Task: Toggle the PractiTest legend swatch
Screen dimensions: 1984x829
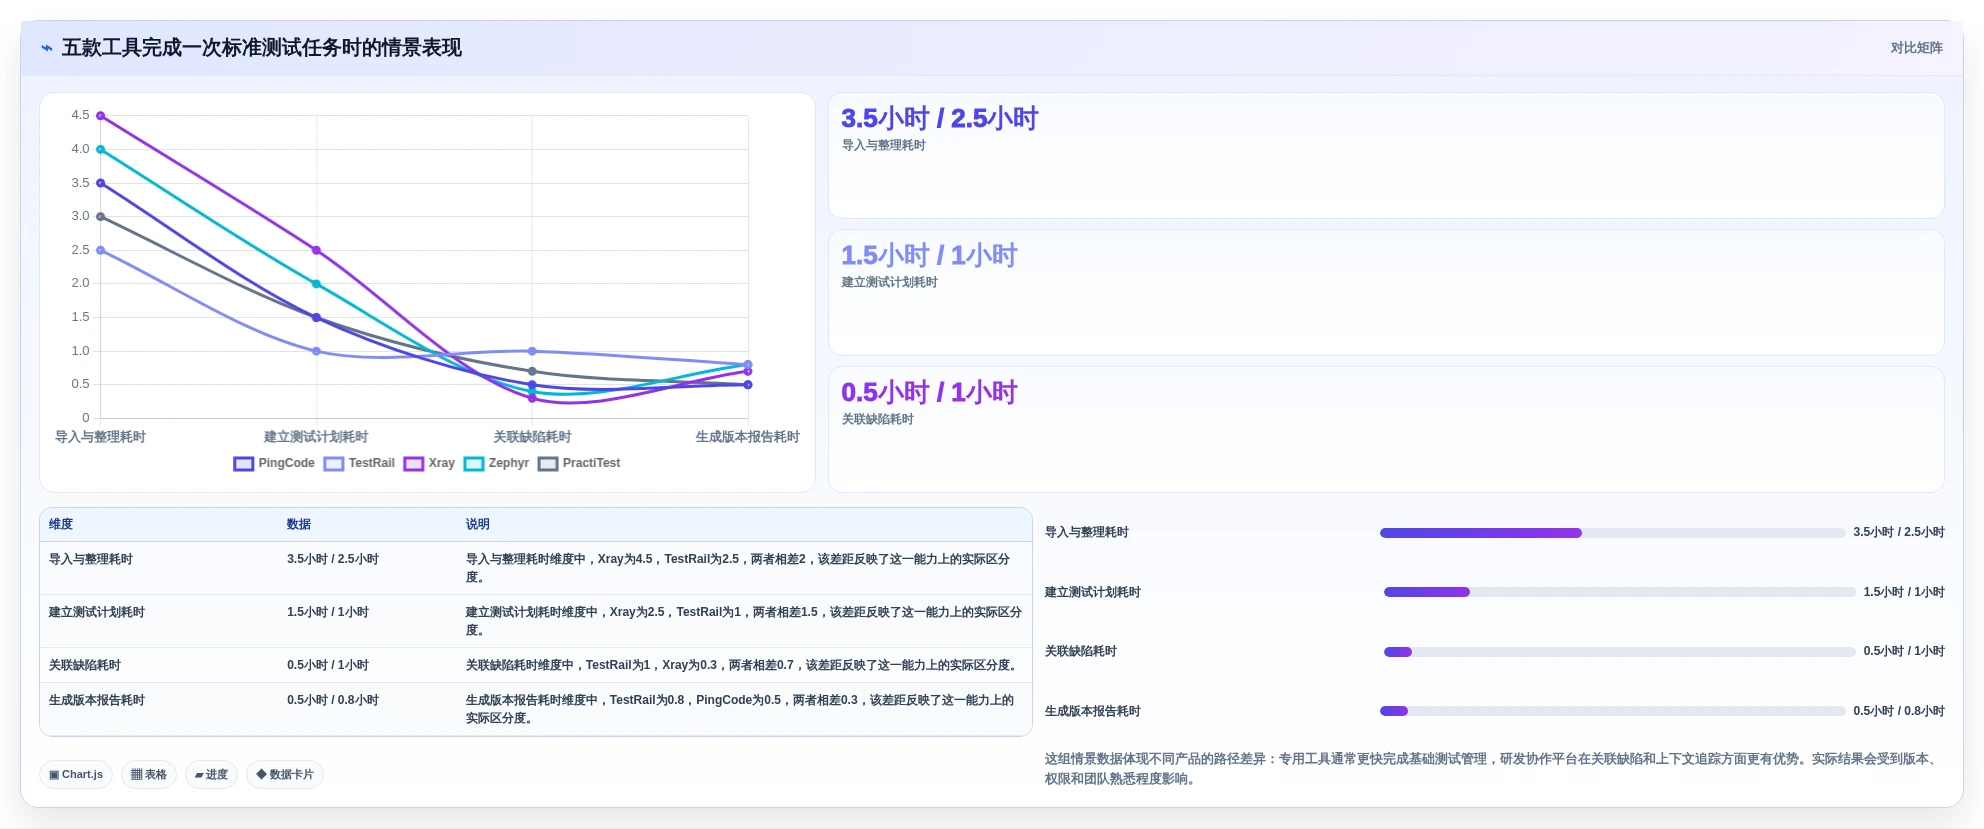Action: pos(548,463)
